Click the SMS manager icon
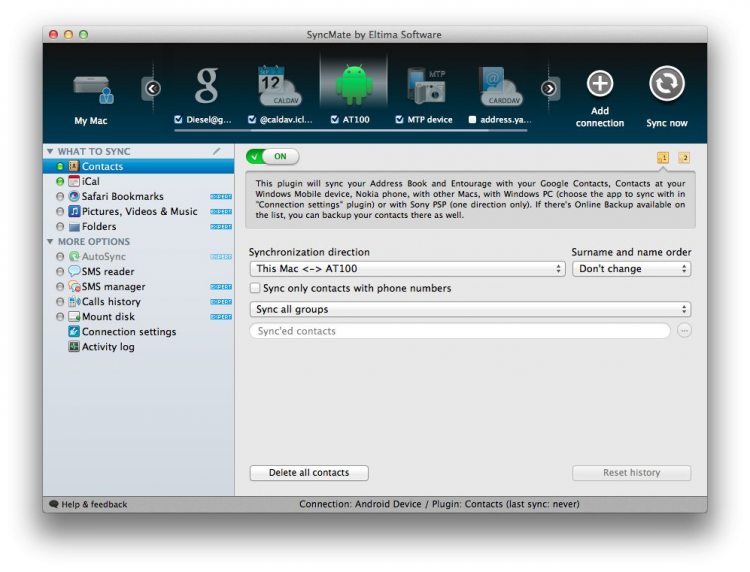Image resolution: width=750 pixels, height=572 pixels. point(74,286)
